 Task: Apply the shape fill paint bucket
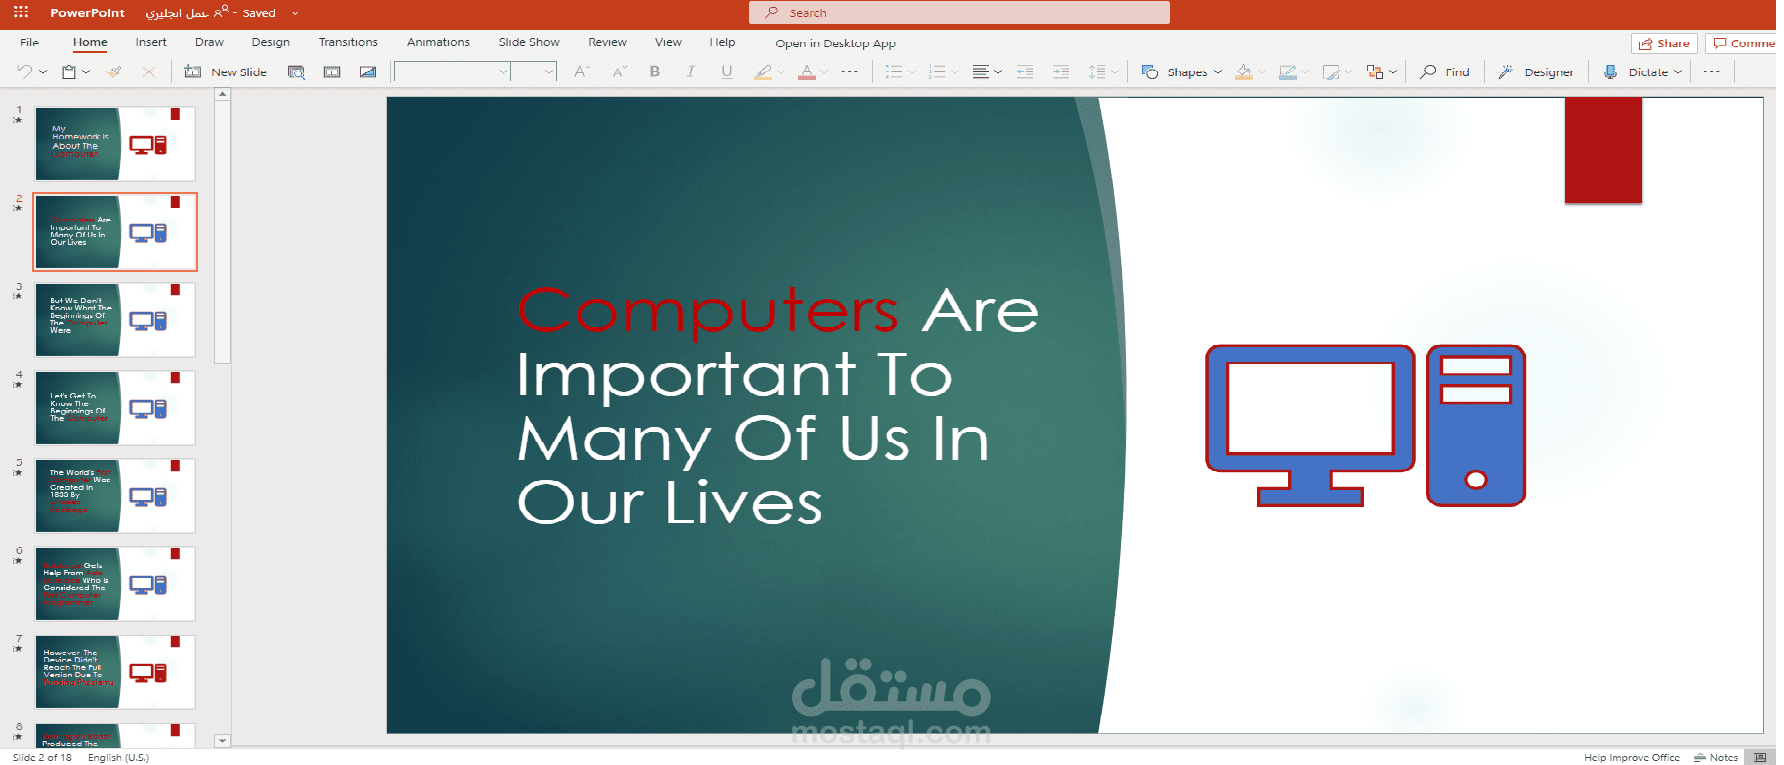1244,72
